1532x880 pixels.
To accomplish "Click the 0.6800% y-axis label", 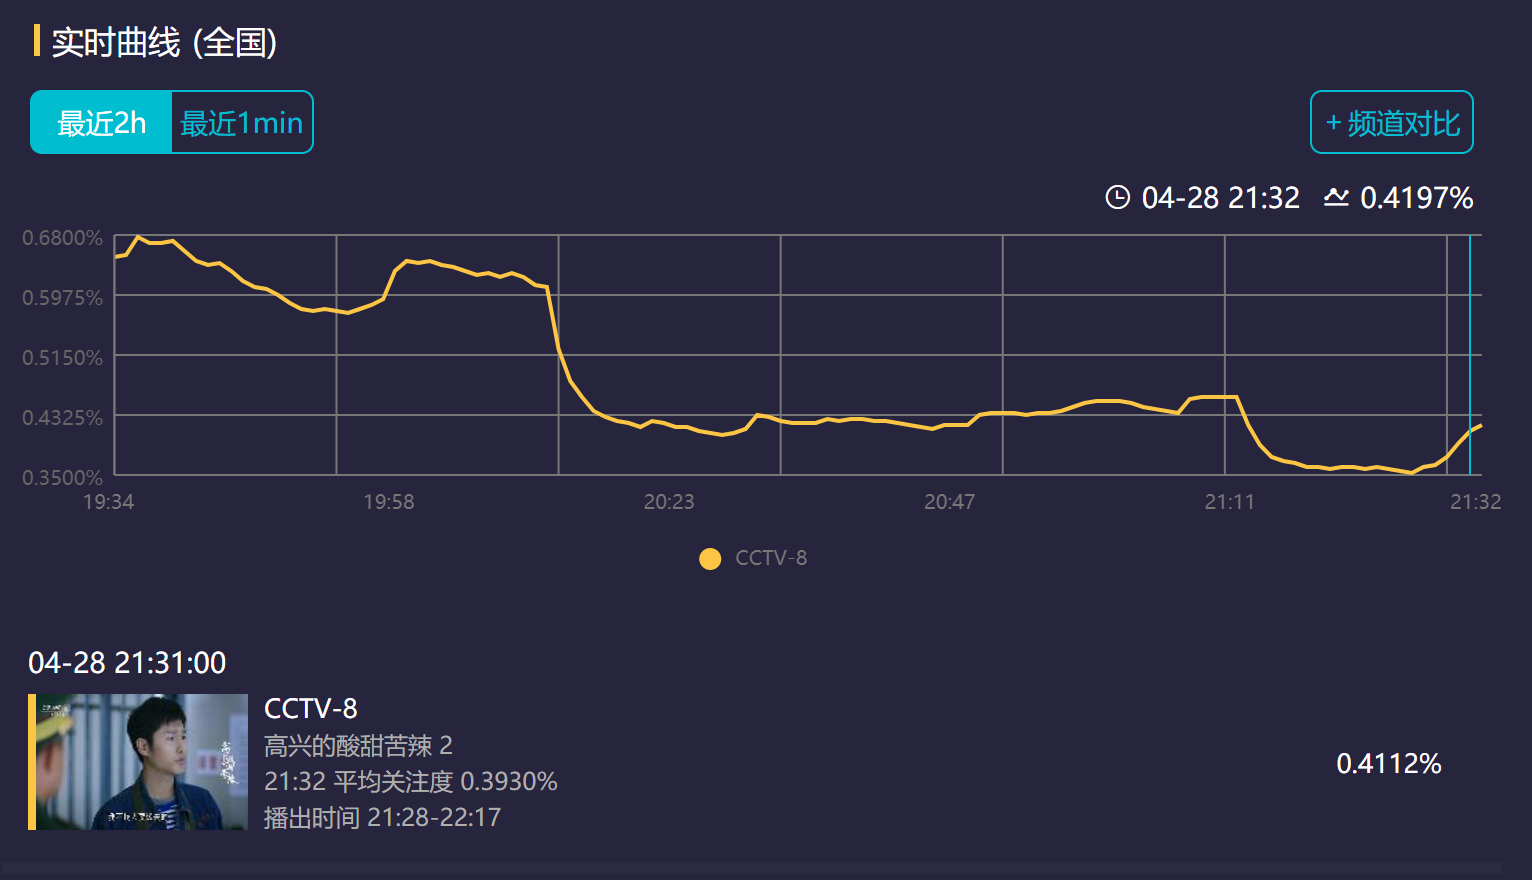I will pyautogui.click(x=63, y=238).
